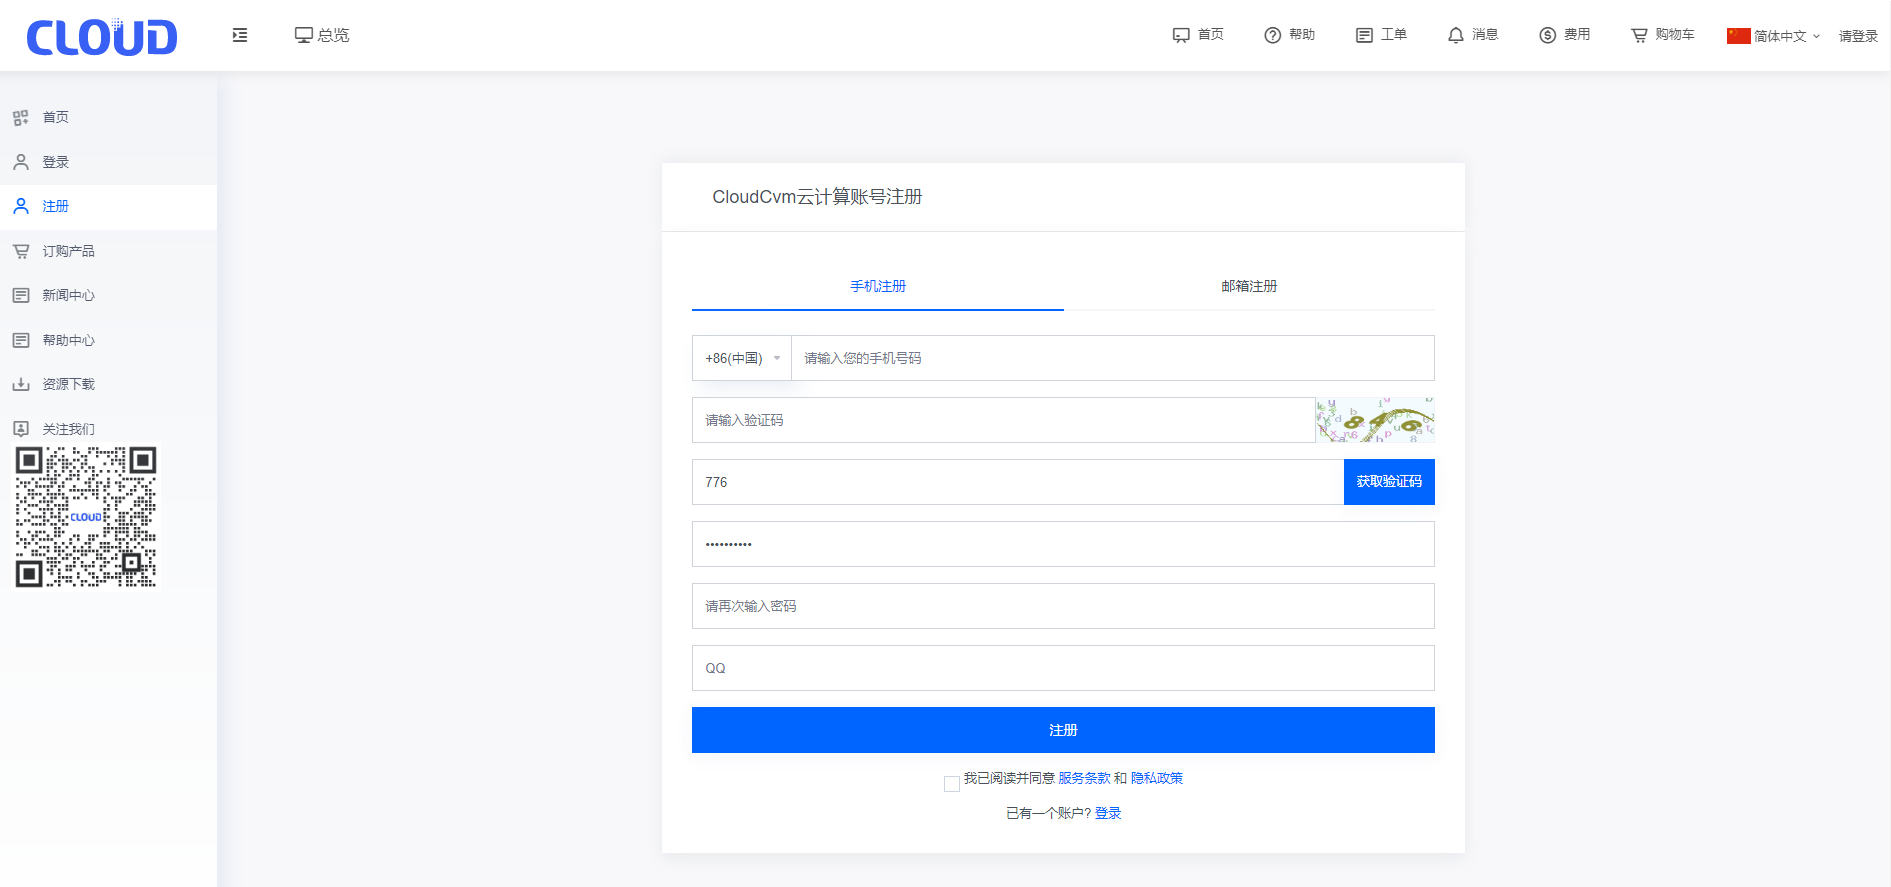This screenshot has width=1891, height=887.
Task: Click sidebar 新闻中心 icon
Action: (x=21, y=295)
